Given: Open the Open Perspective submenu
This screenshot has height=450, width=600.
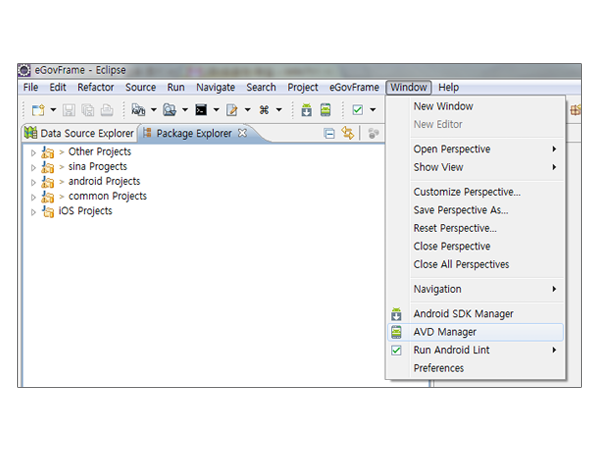Looking at the screenshot, I should point(476,149).
